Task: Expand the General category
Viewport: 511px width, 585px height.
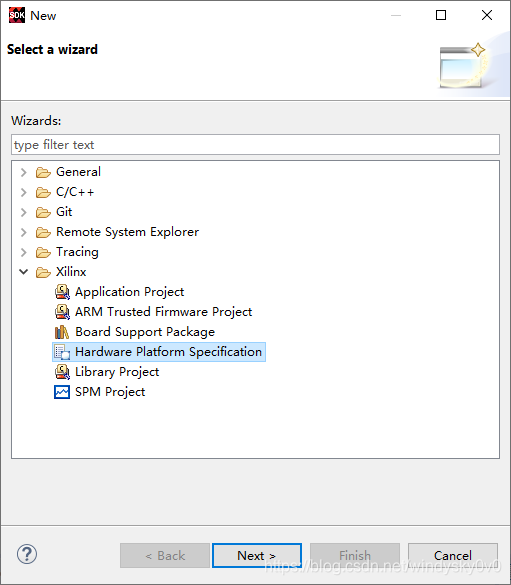Action: click(x=23, y=172)
